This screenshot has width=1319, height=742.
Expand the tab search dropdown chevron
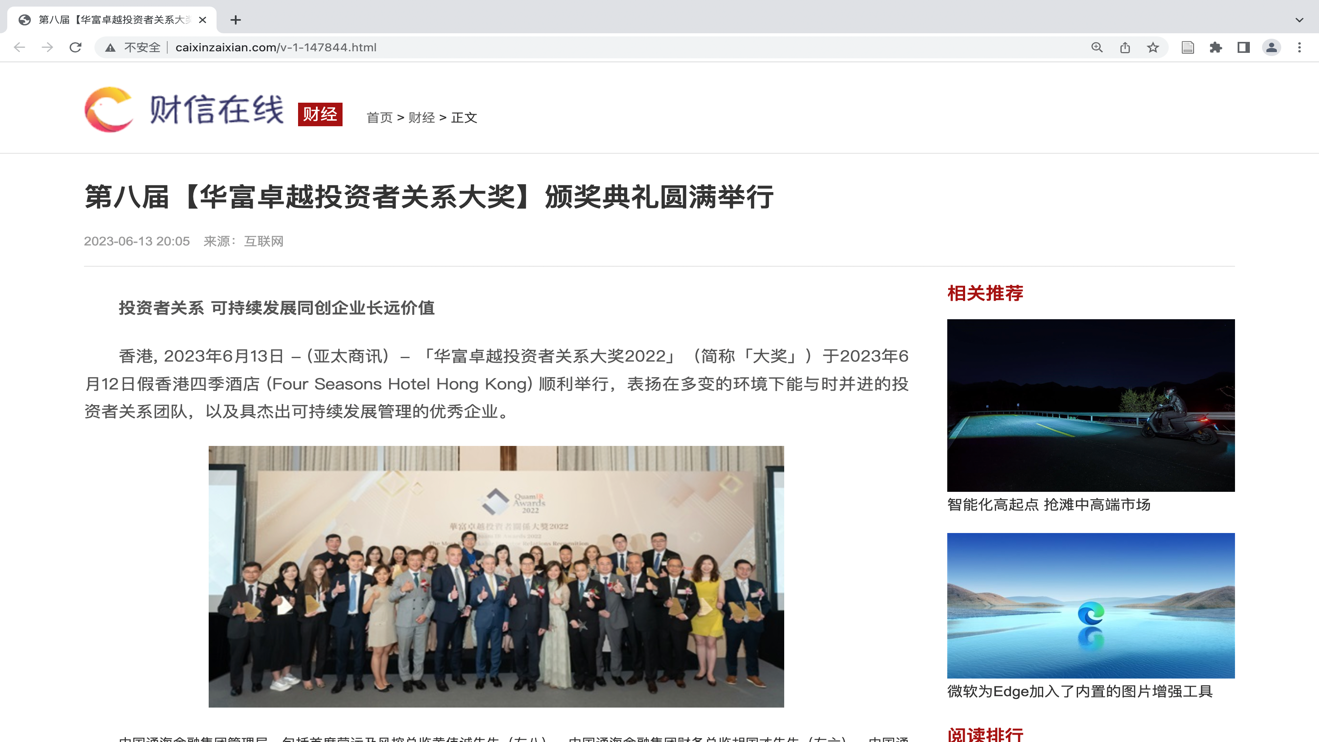click(1299, 20)
